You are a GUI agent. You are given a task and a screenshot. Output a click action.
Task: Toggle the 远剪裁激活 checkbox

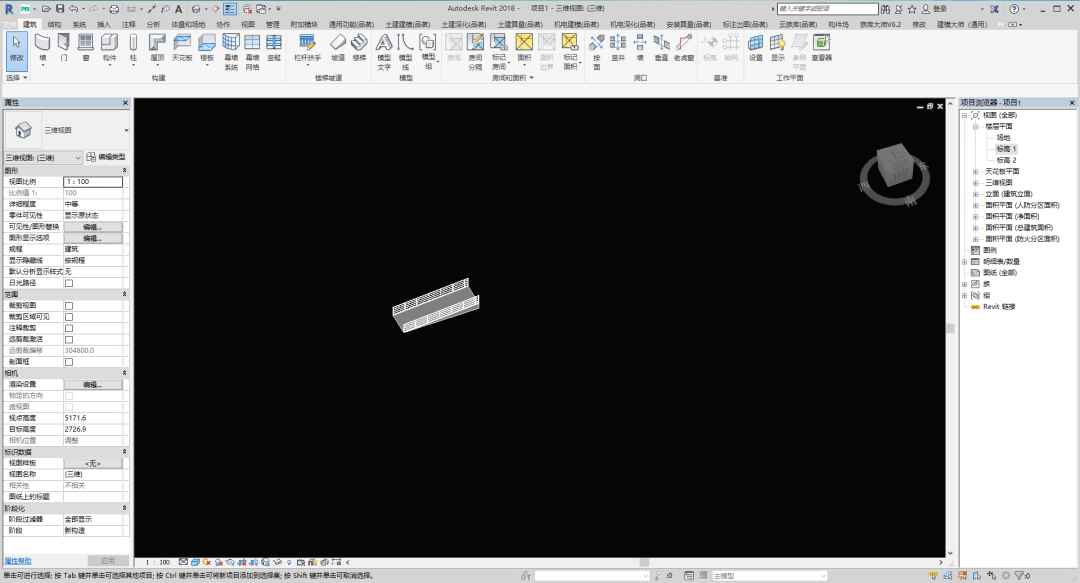(69, 340)
